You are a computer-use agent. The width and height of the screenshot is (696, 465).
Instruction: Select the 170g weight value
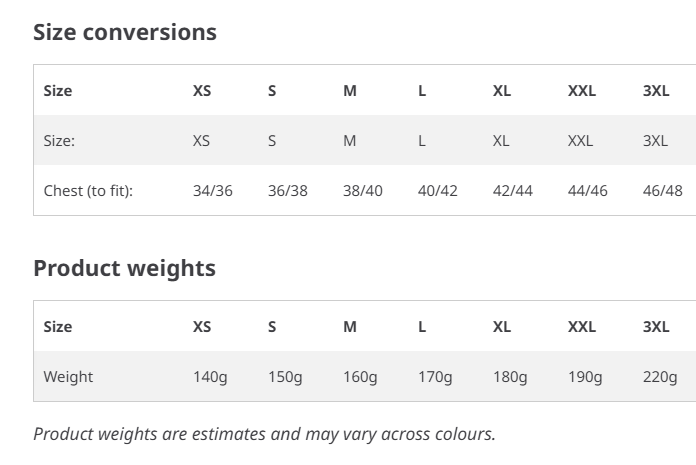(x=435, y=377)
